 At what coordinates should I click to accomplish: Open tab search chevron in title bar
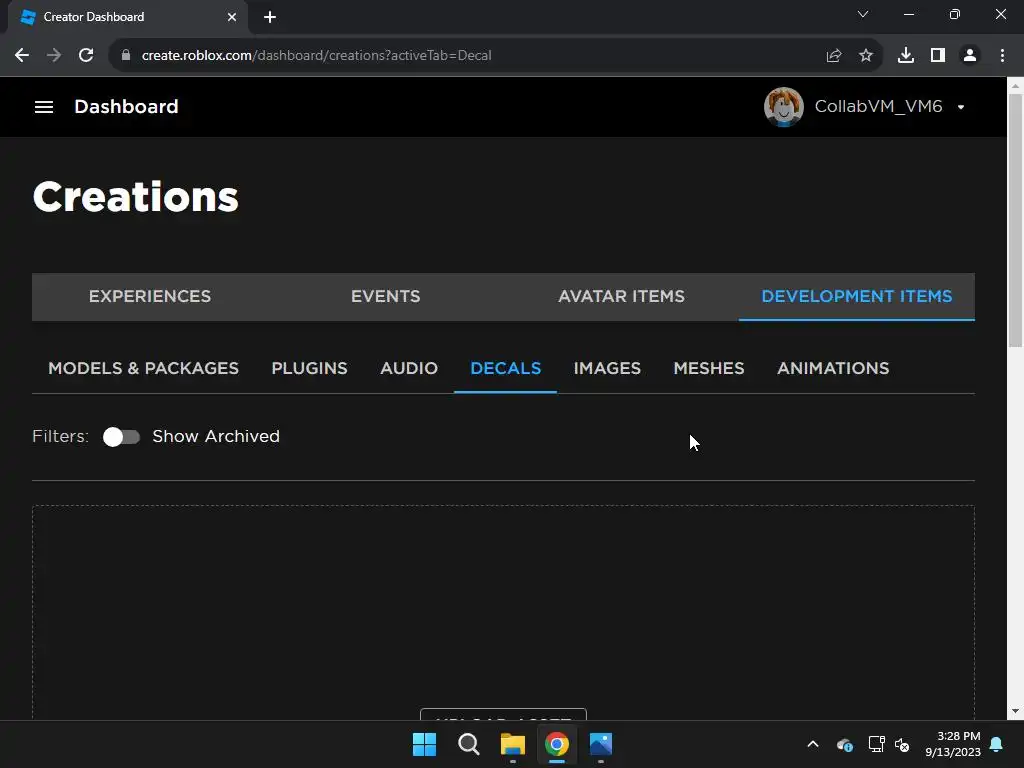point(863,14)
